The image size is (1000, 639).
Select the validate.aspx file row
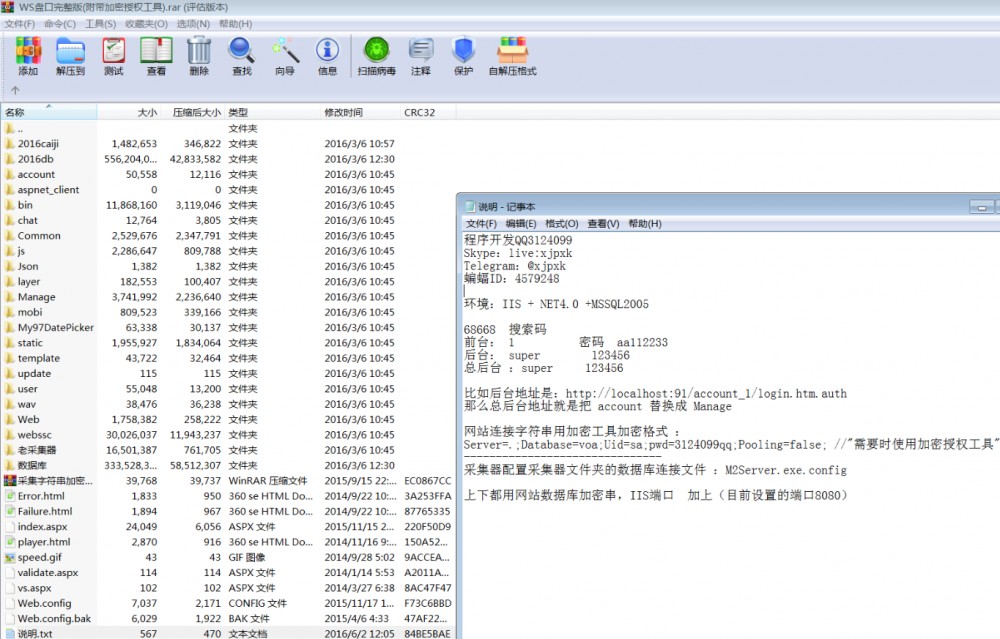coord(228,572)
